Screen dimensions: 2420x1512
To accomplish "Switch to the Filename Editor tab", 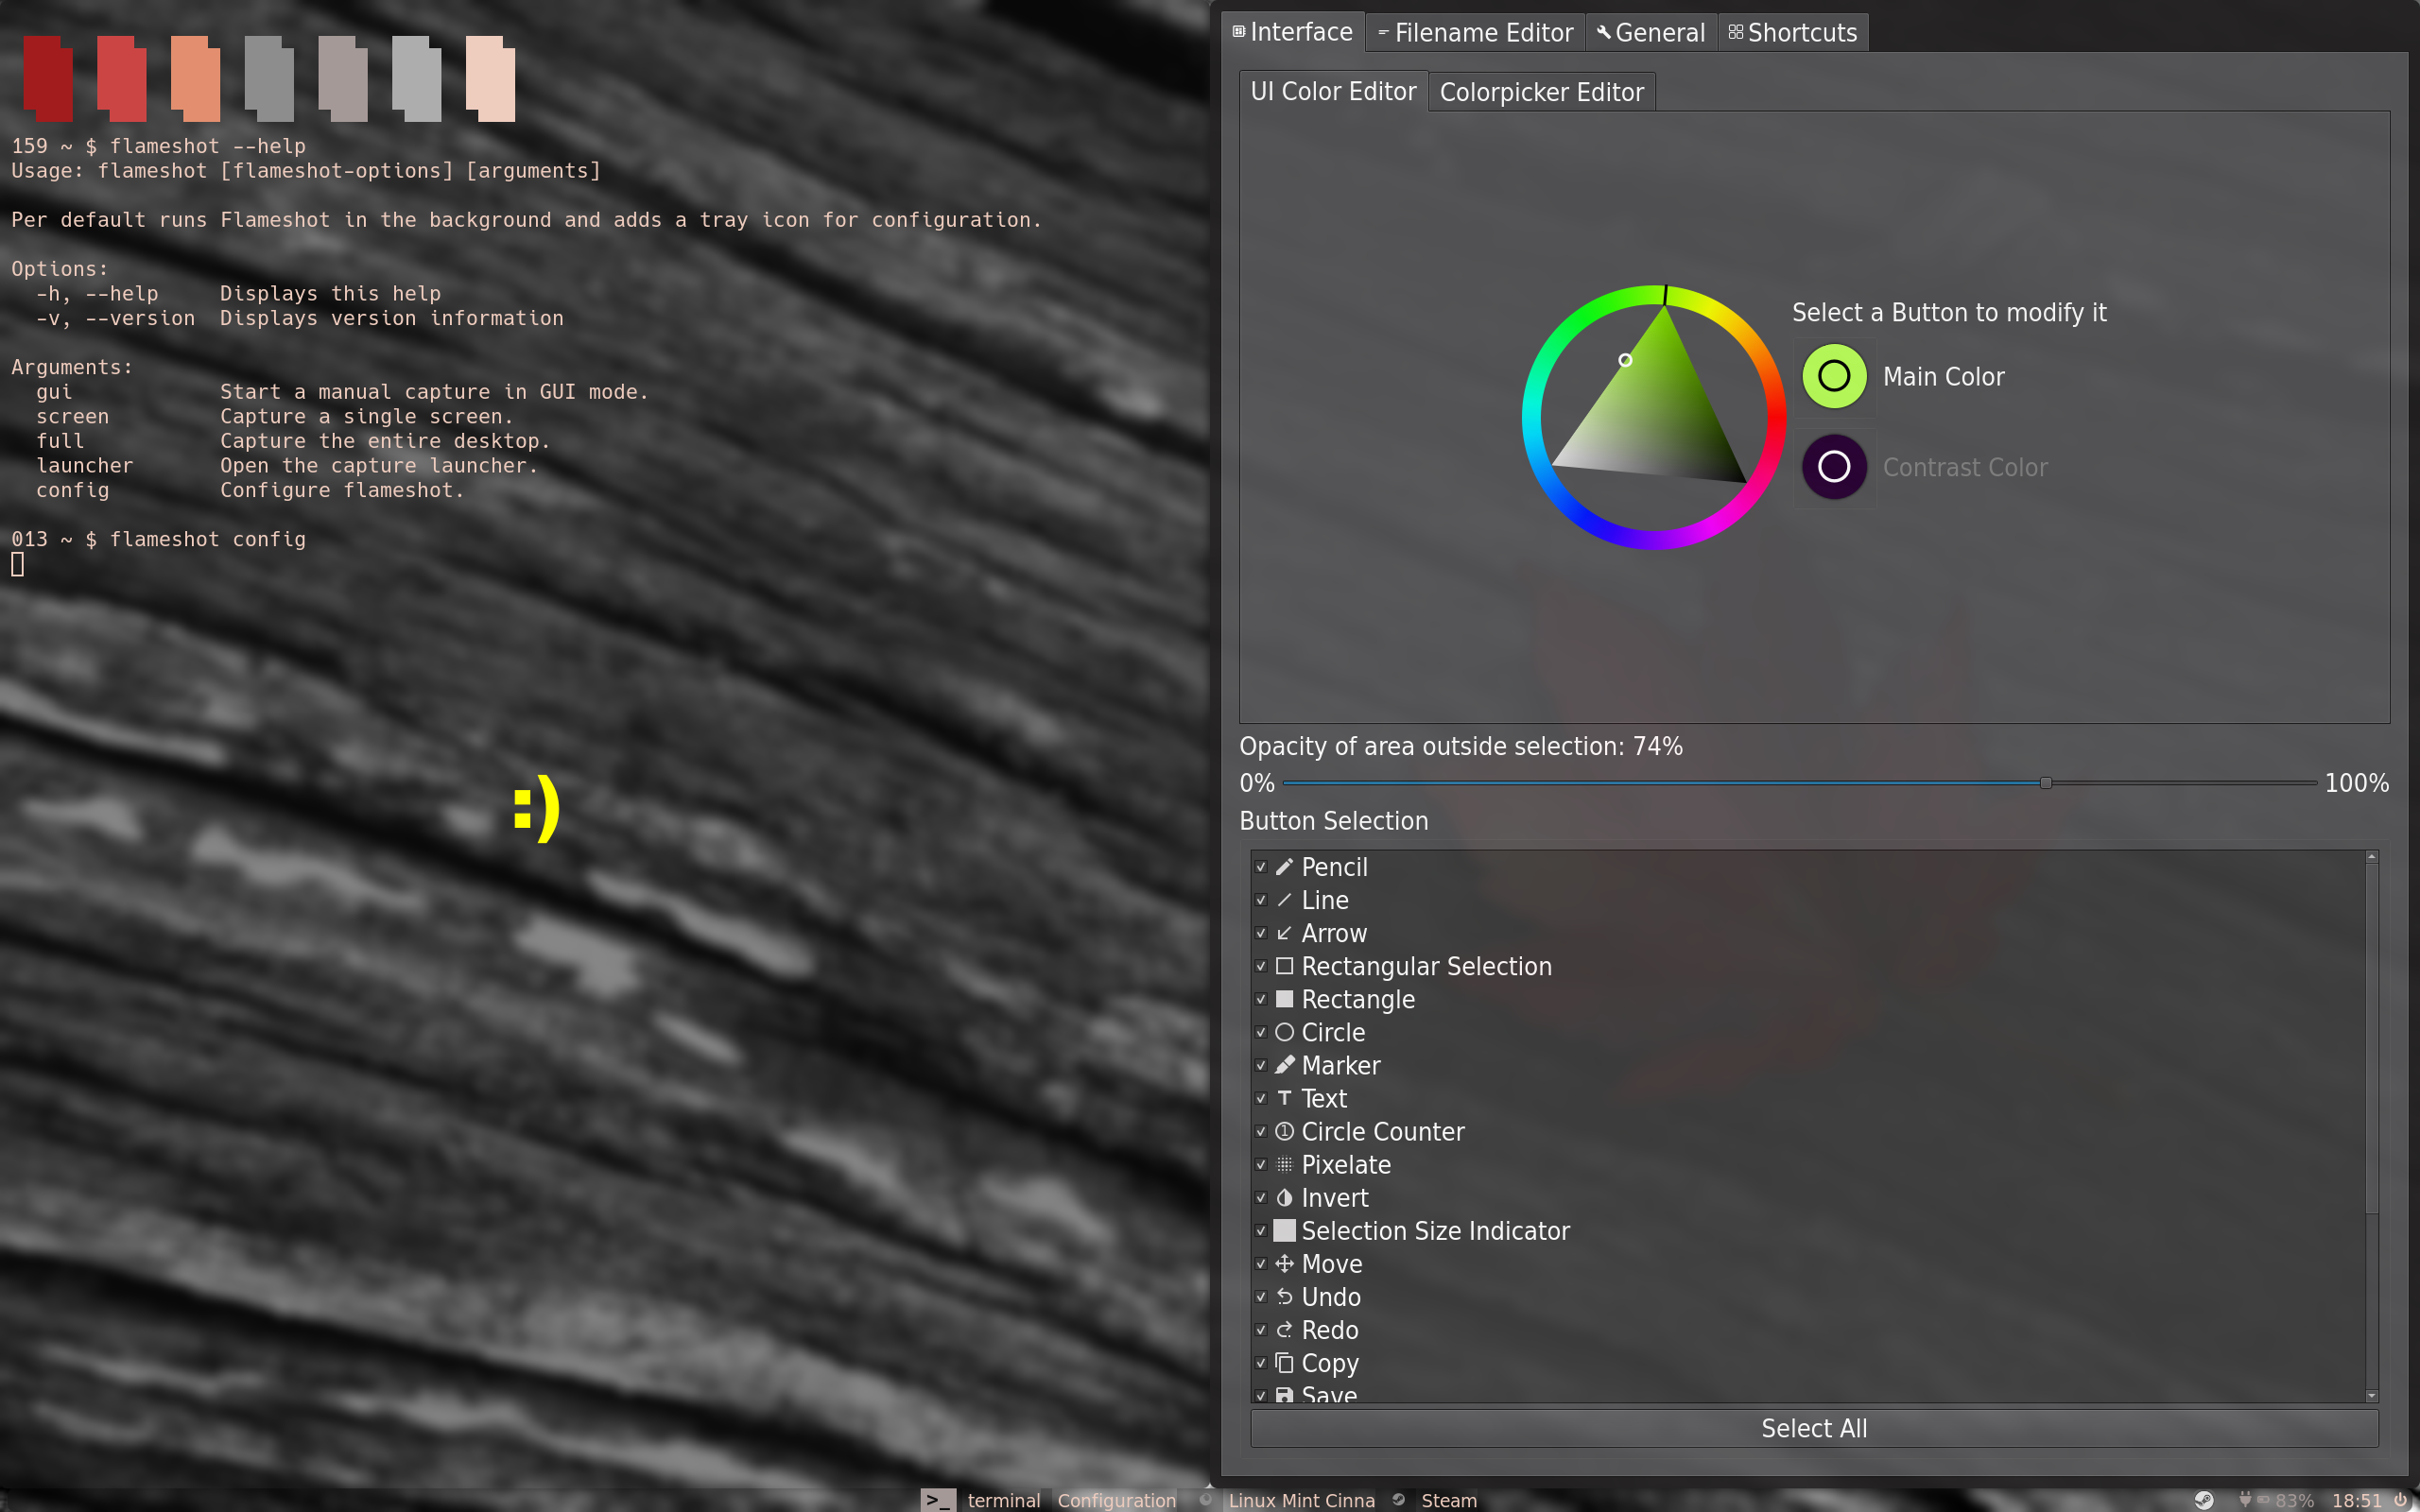I will 1476,33.
